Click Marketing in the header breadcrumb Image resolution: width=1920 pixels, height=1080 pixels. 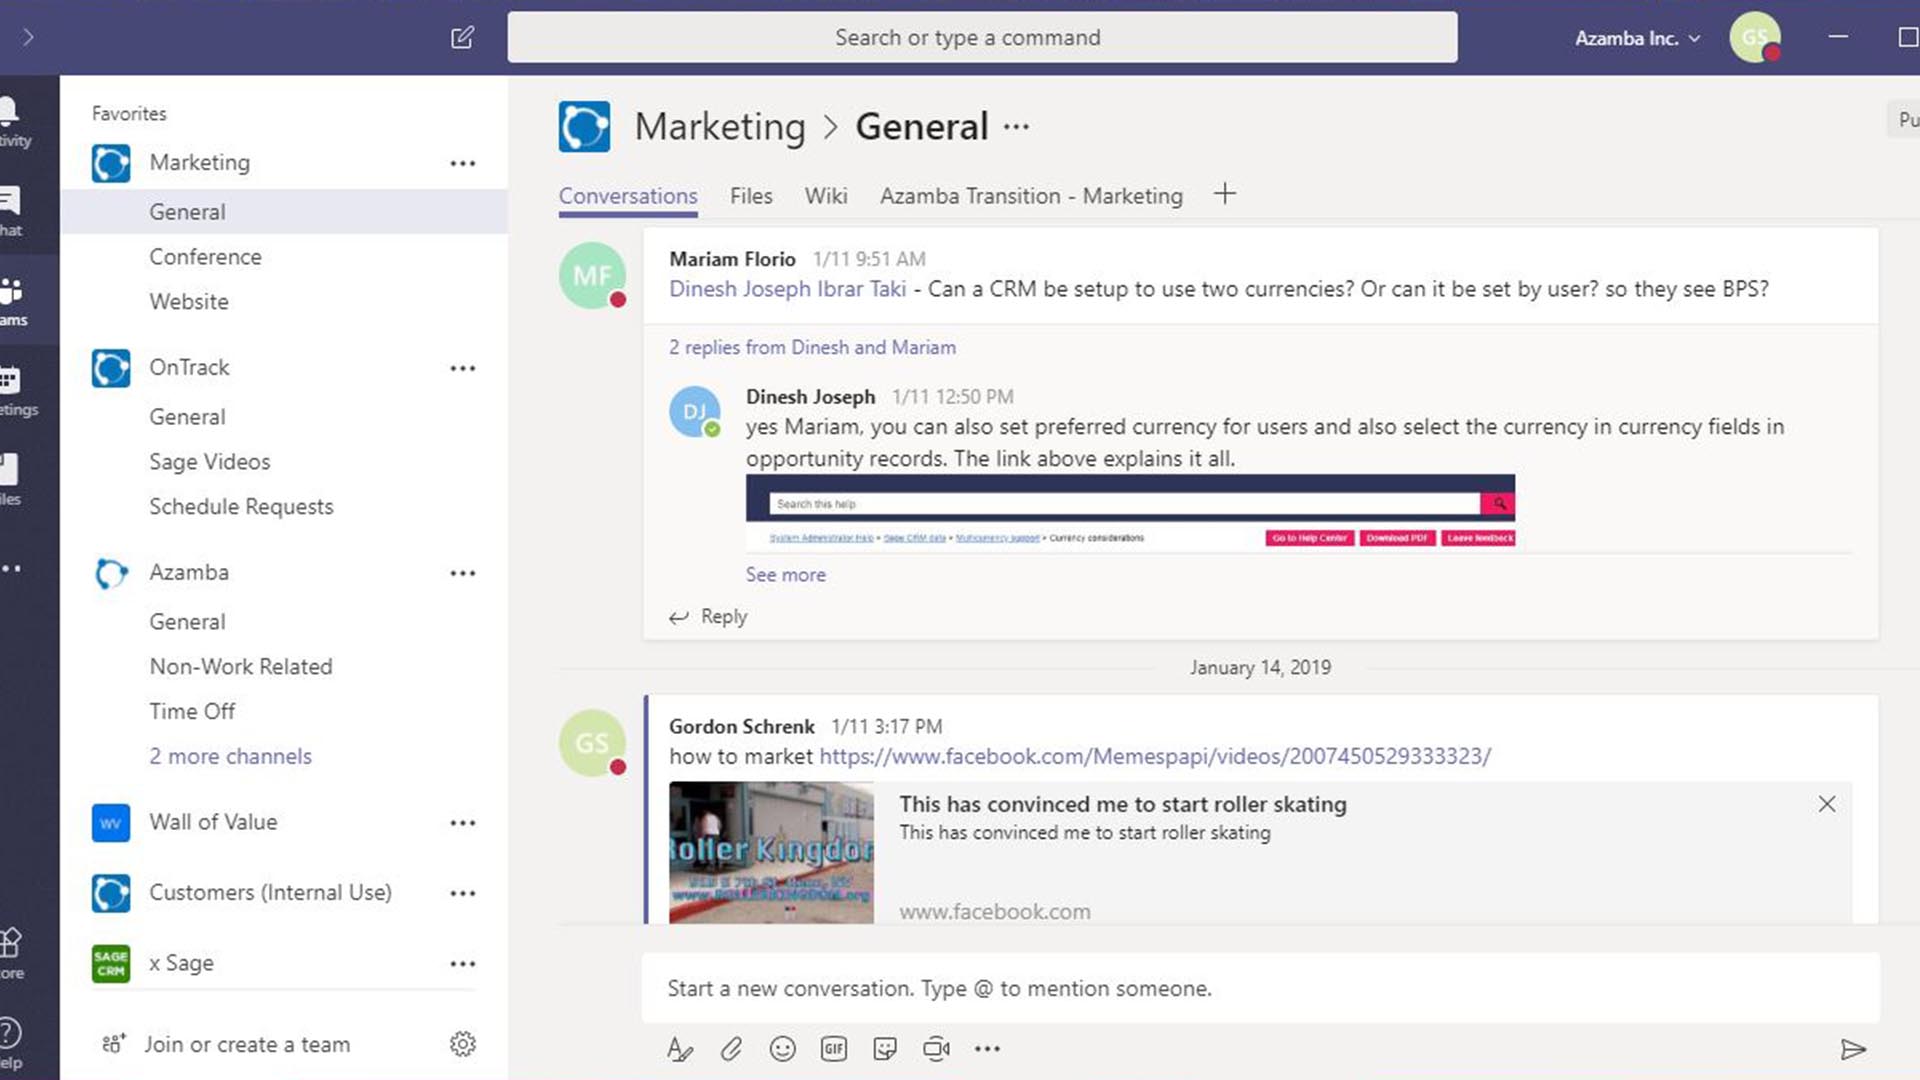720,127
